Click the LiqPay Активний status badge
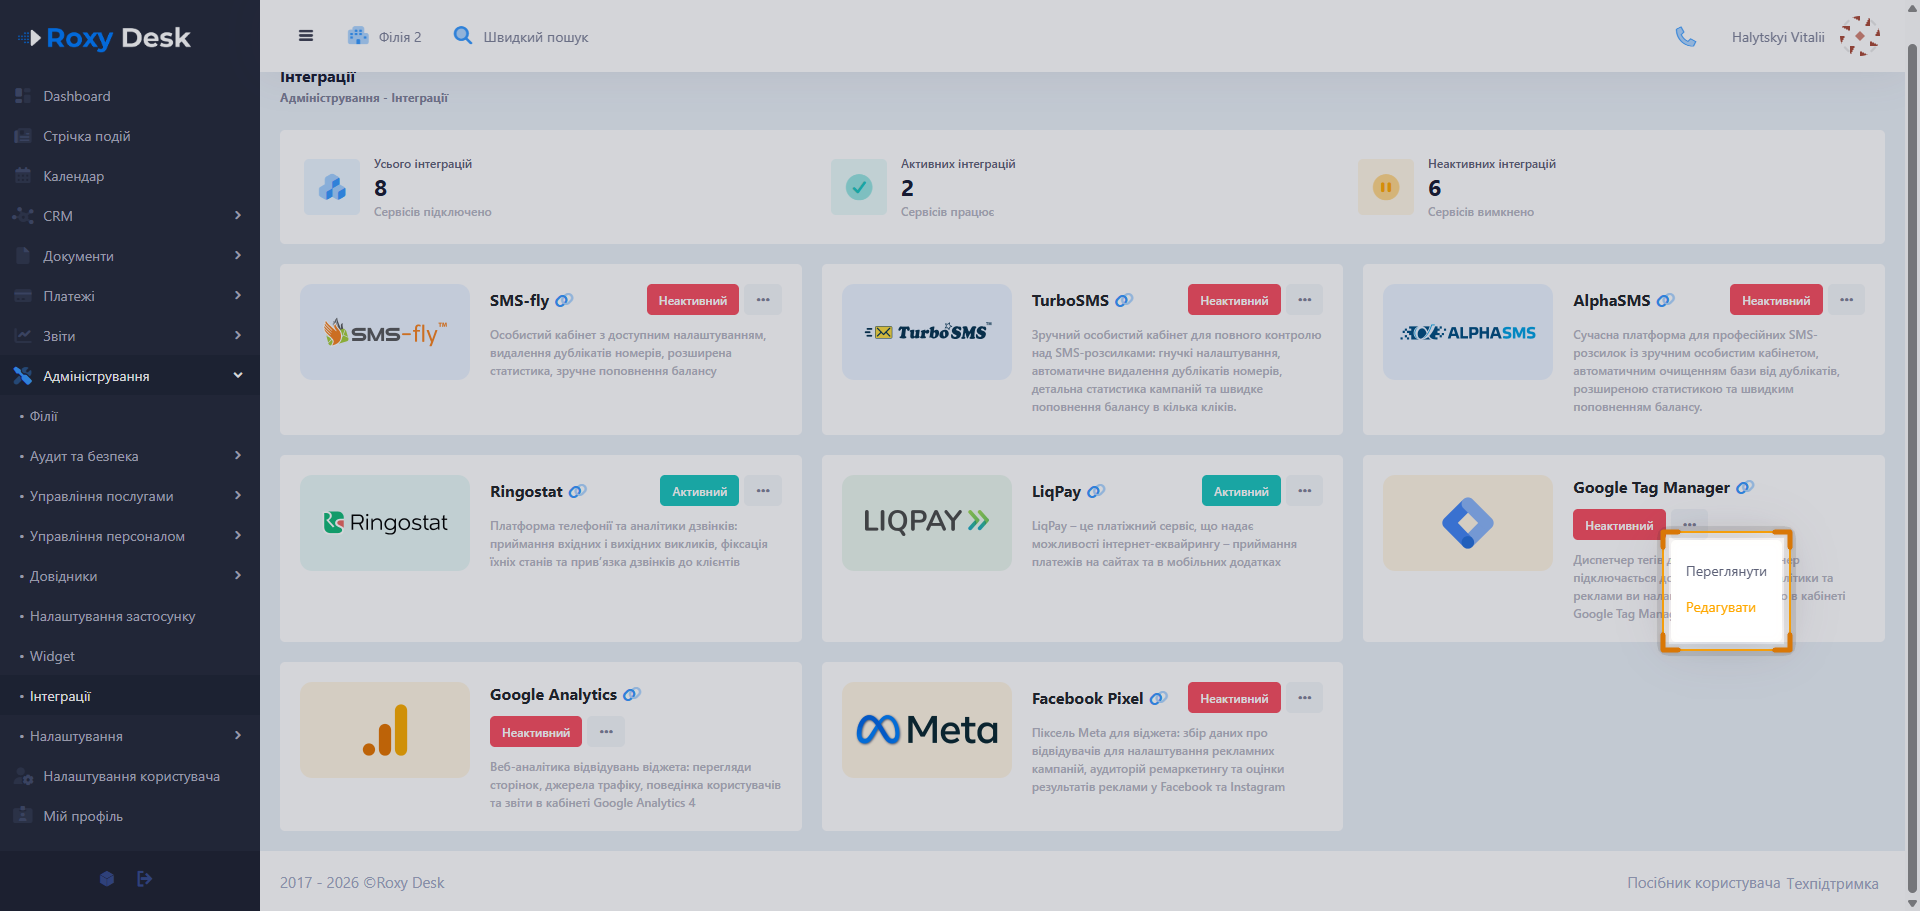The height and width of the screenshot is (911, 1920). tap(1241, 491)
